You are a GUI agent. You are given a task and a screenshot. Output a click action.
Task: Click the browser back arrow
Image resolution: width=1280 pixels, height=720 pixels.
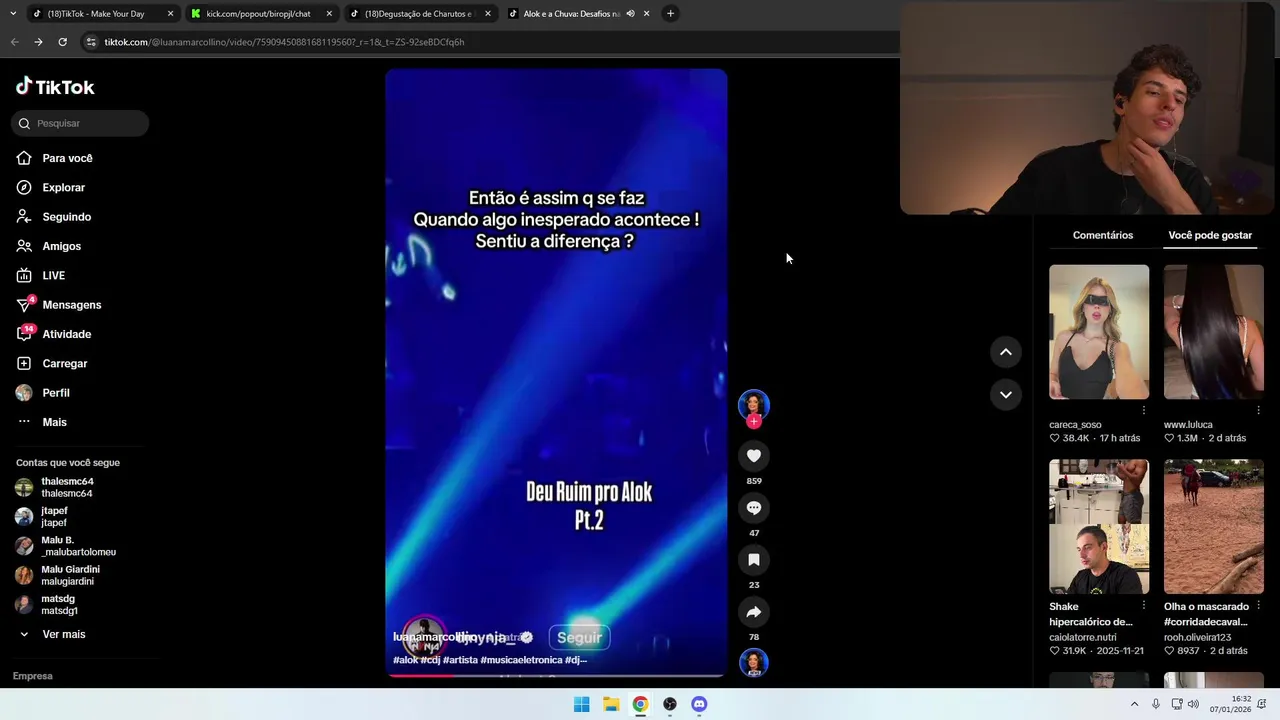click(15, 42)
